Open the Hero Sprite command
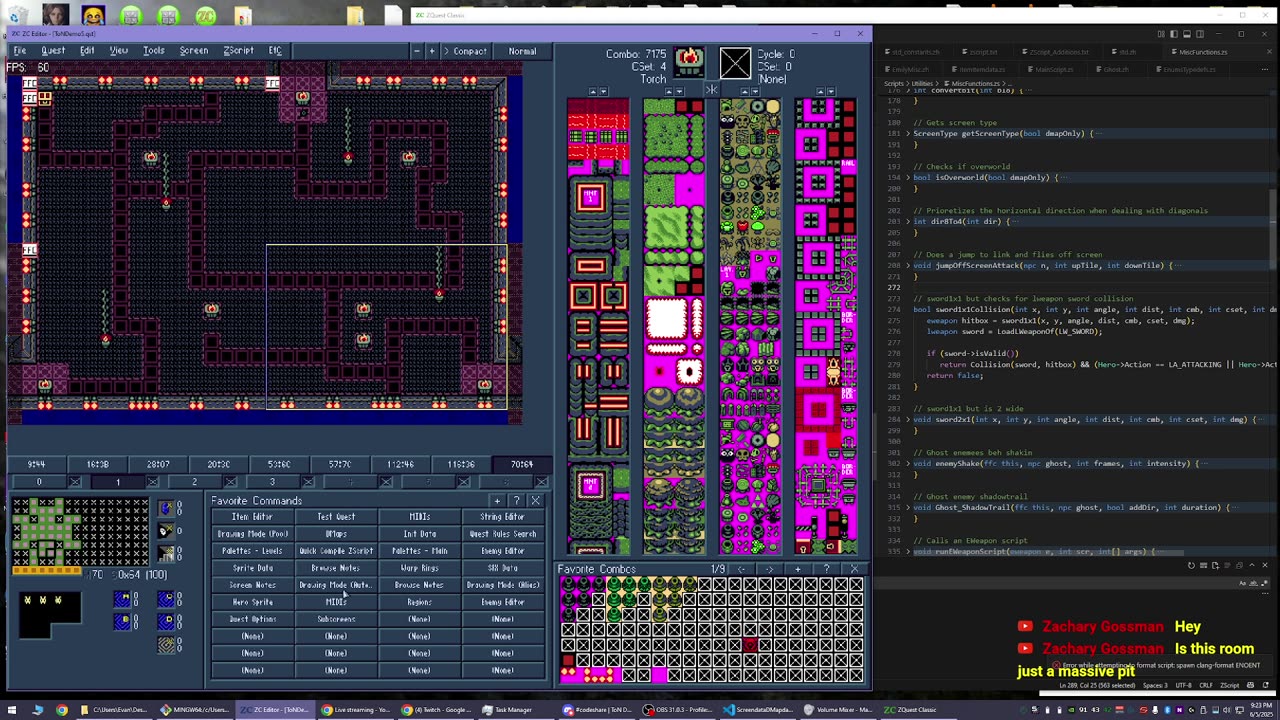This screenshot has height=720, width=1280. click(x=252, y=602)
